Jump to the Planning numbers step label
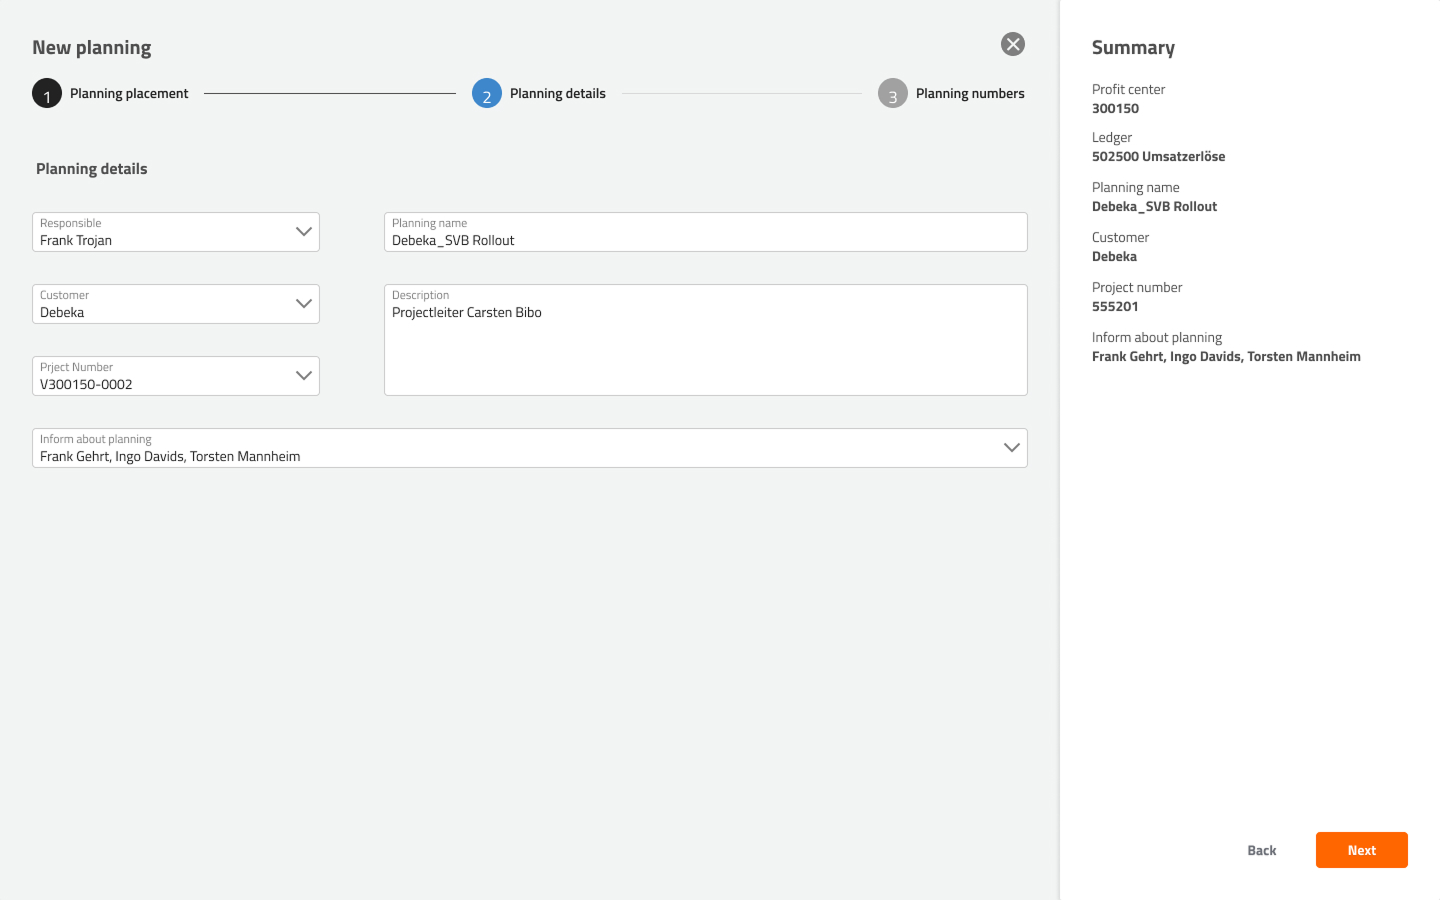Image resolution: width=1440 pixels, height=900 pixels. pyautogui.click(x=969, y=94)
